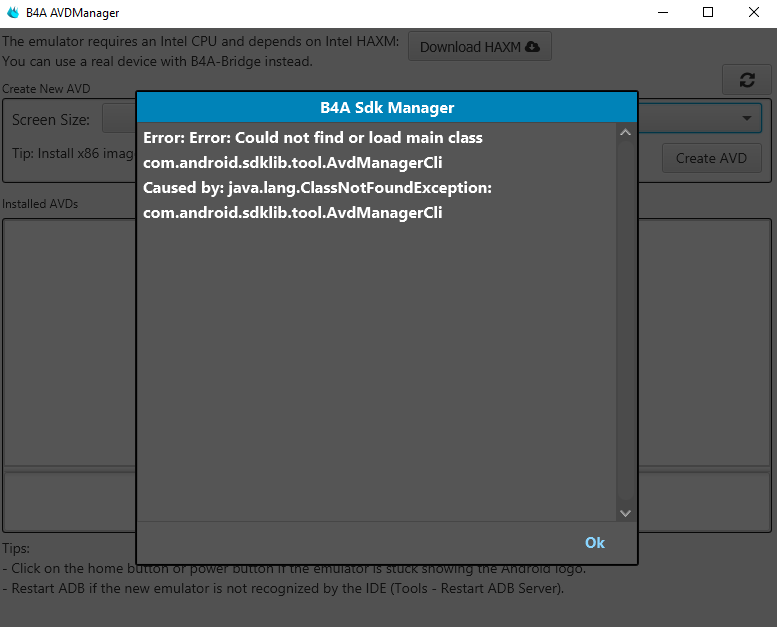Click the 'Installed AVDs' label
The image size is (777, 627).
pyautogui.click(x=40, y=204)
